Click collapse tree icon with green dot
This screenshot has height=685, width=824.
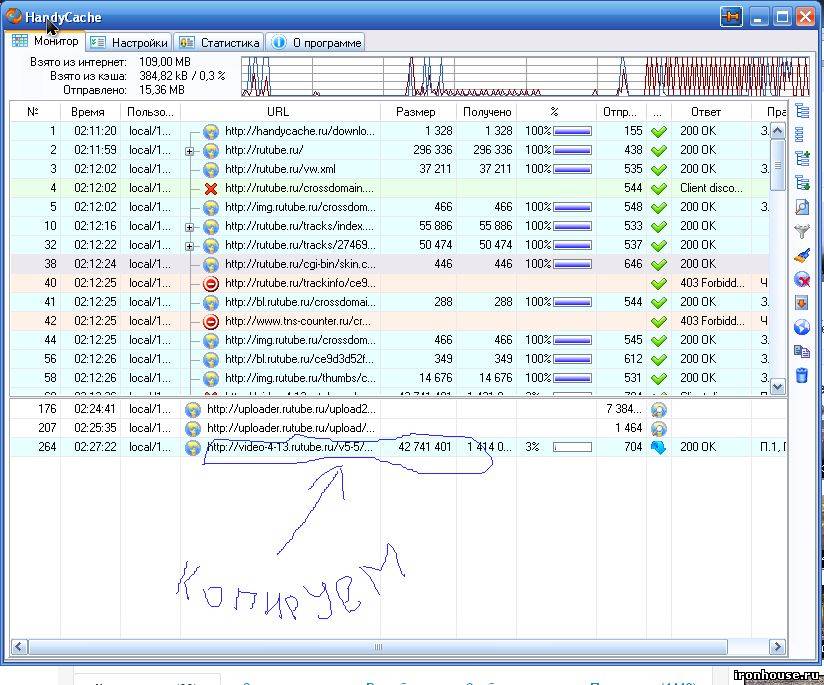802,182
